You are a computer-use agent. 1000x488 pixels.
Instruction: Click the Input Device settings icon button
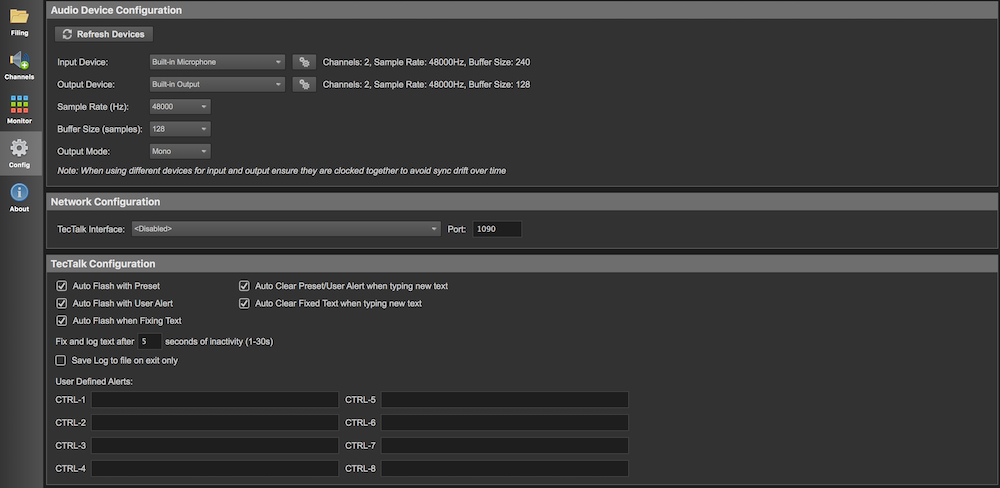click(x=304, y=62)
